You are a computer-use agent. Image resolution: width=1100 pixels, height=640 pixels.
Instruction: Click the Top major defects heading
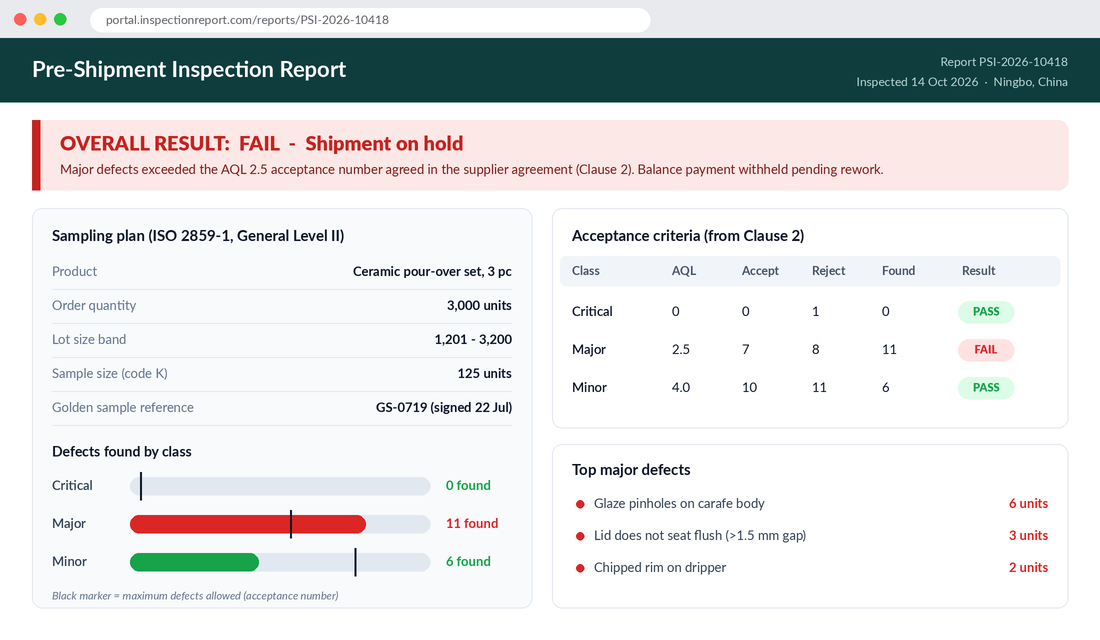631,470
